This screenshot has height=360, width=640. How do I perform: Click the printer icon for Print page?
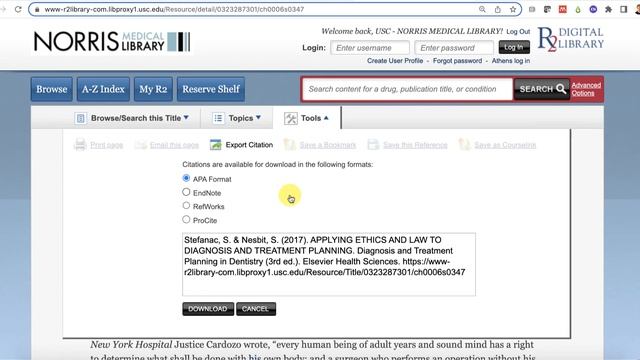[x=80, y=144]
